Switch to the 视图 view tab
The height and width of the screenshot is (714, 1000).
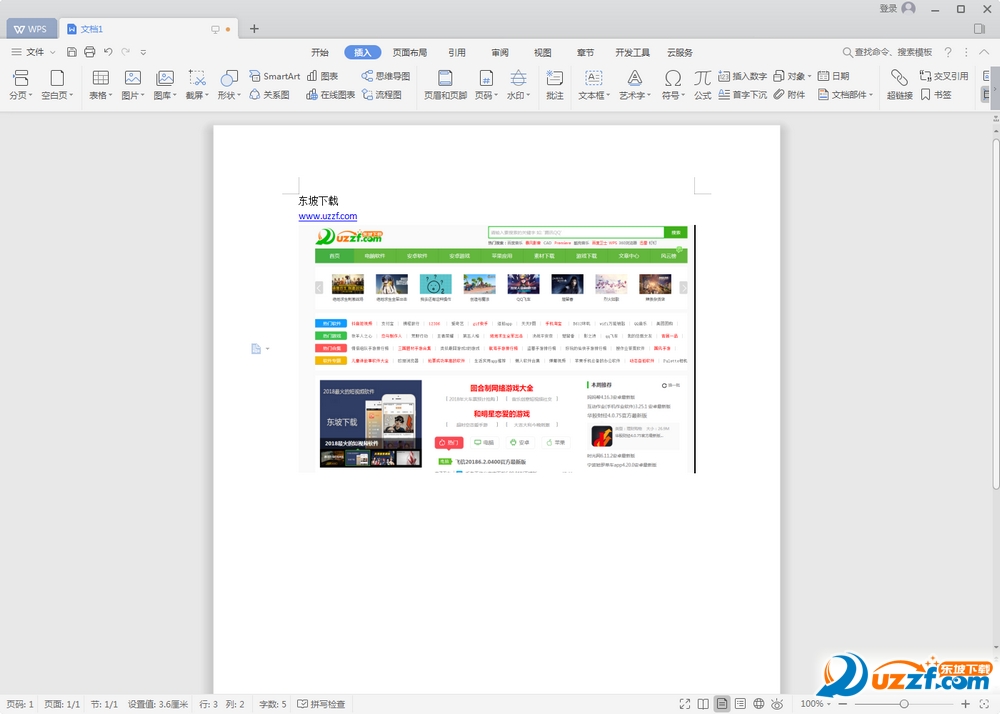[543, 52]
